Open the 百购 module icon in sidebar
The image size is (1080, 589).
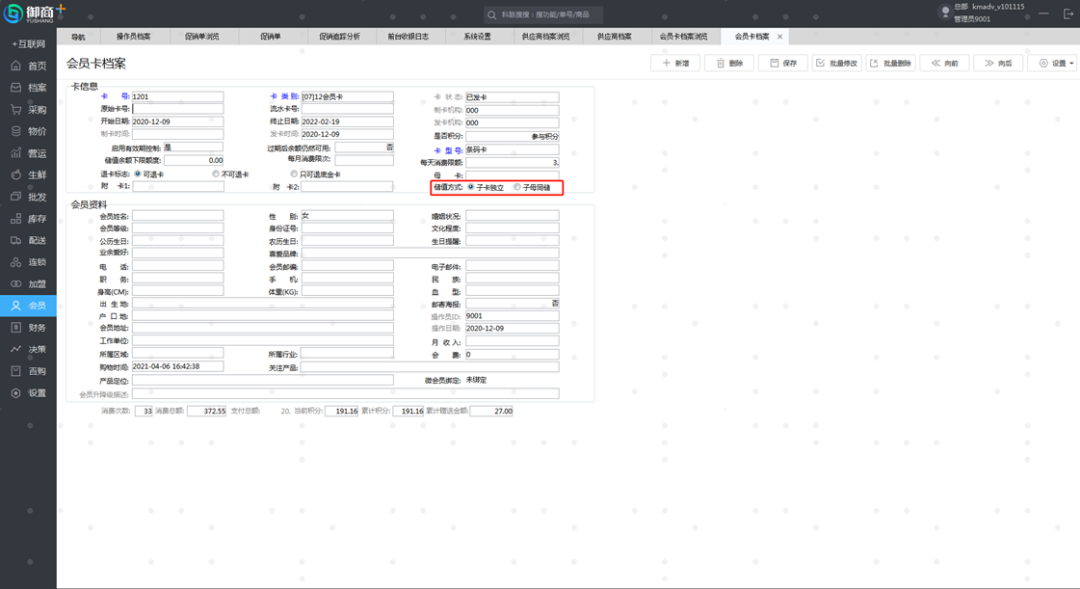click(16, 371)
